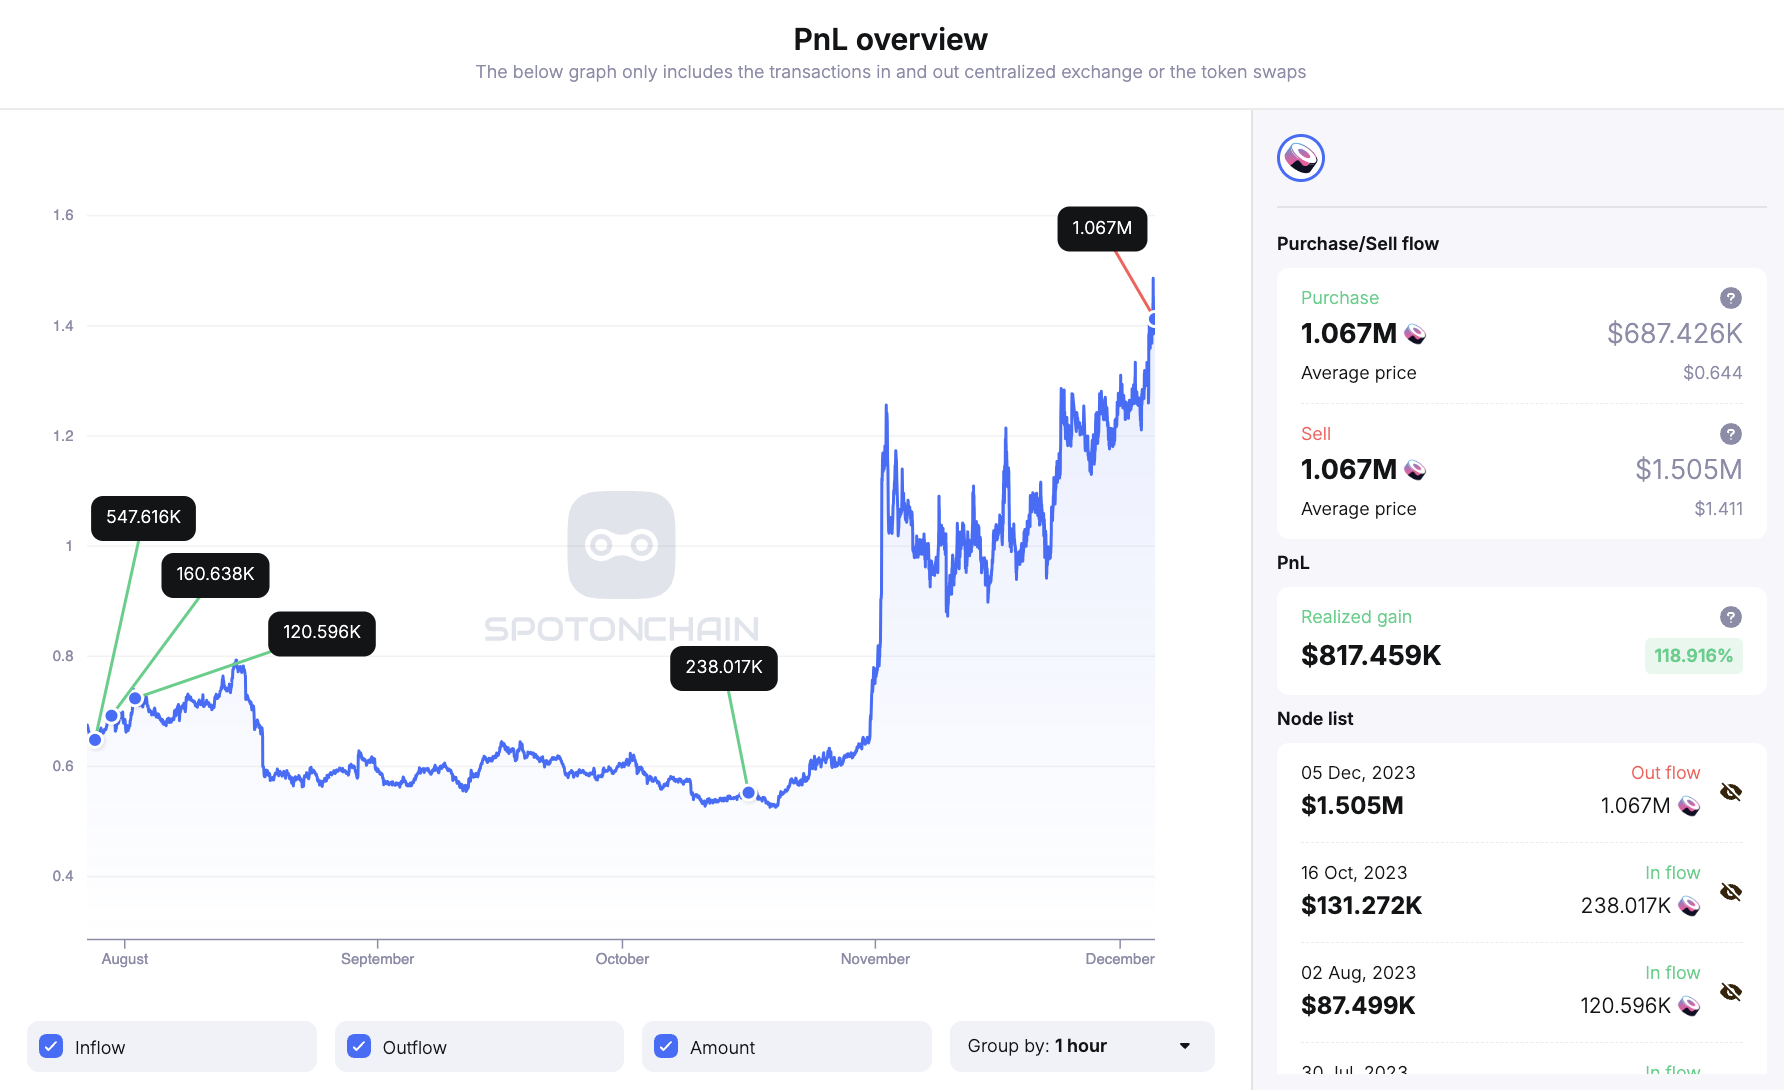Toggle visibility on the 16 Oct row
Viewport: 1784px width, 1090px height.
coord(1731,891)
